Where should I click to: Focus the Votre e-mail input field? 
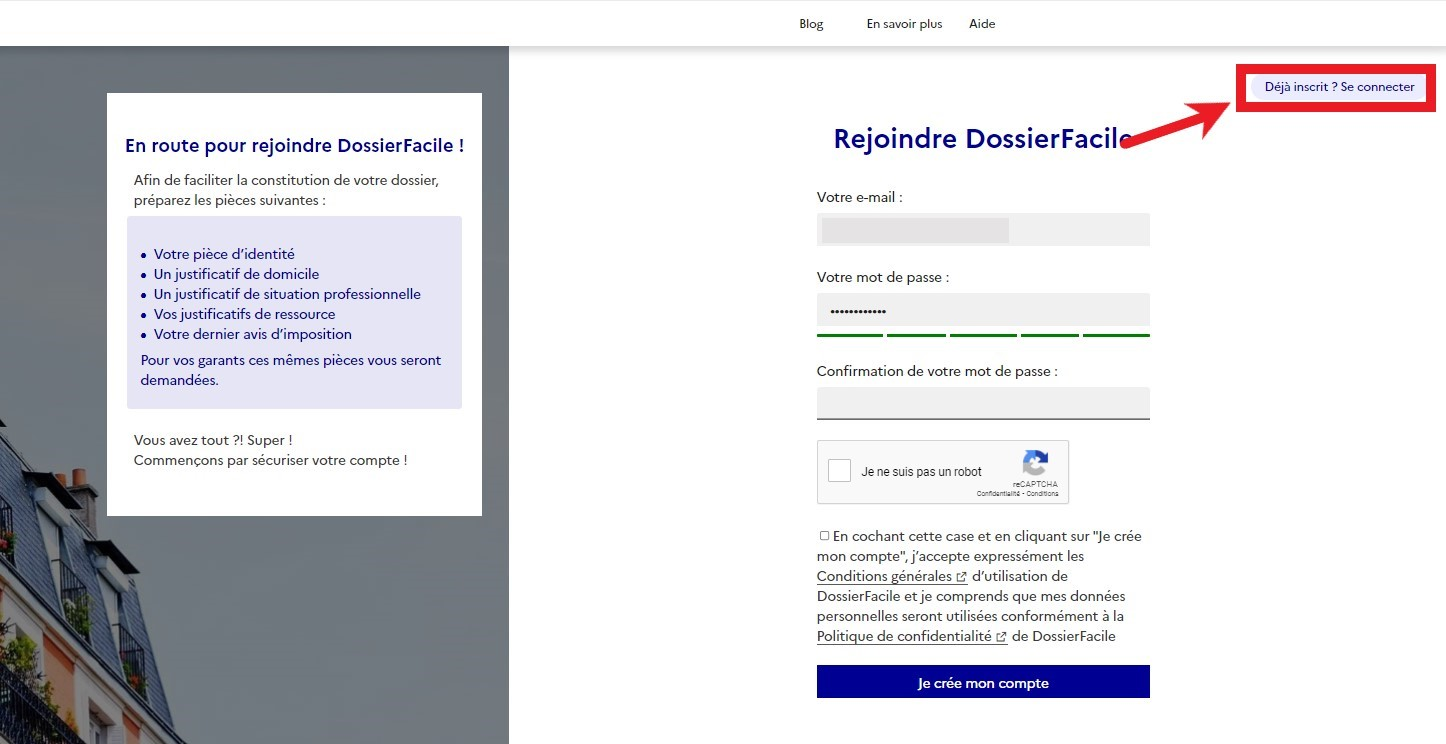coord(983,229)
